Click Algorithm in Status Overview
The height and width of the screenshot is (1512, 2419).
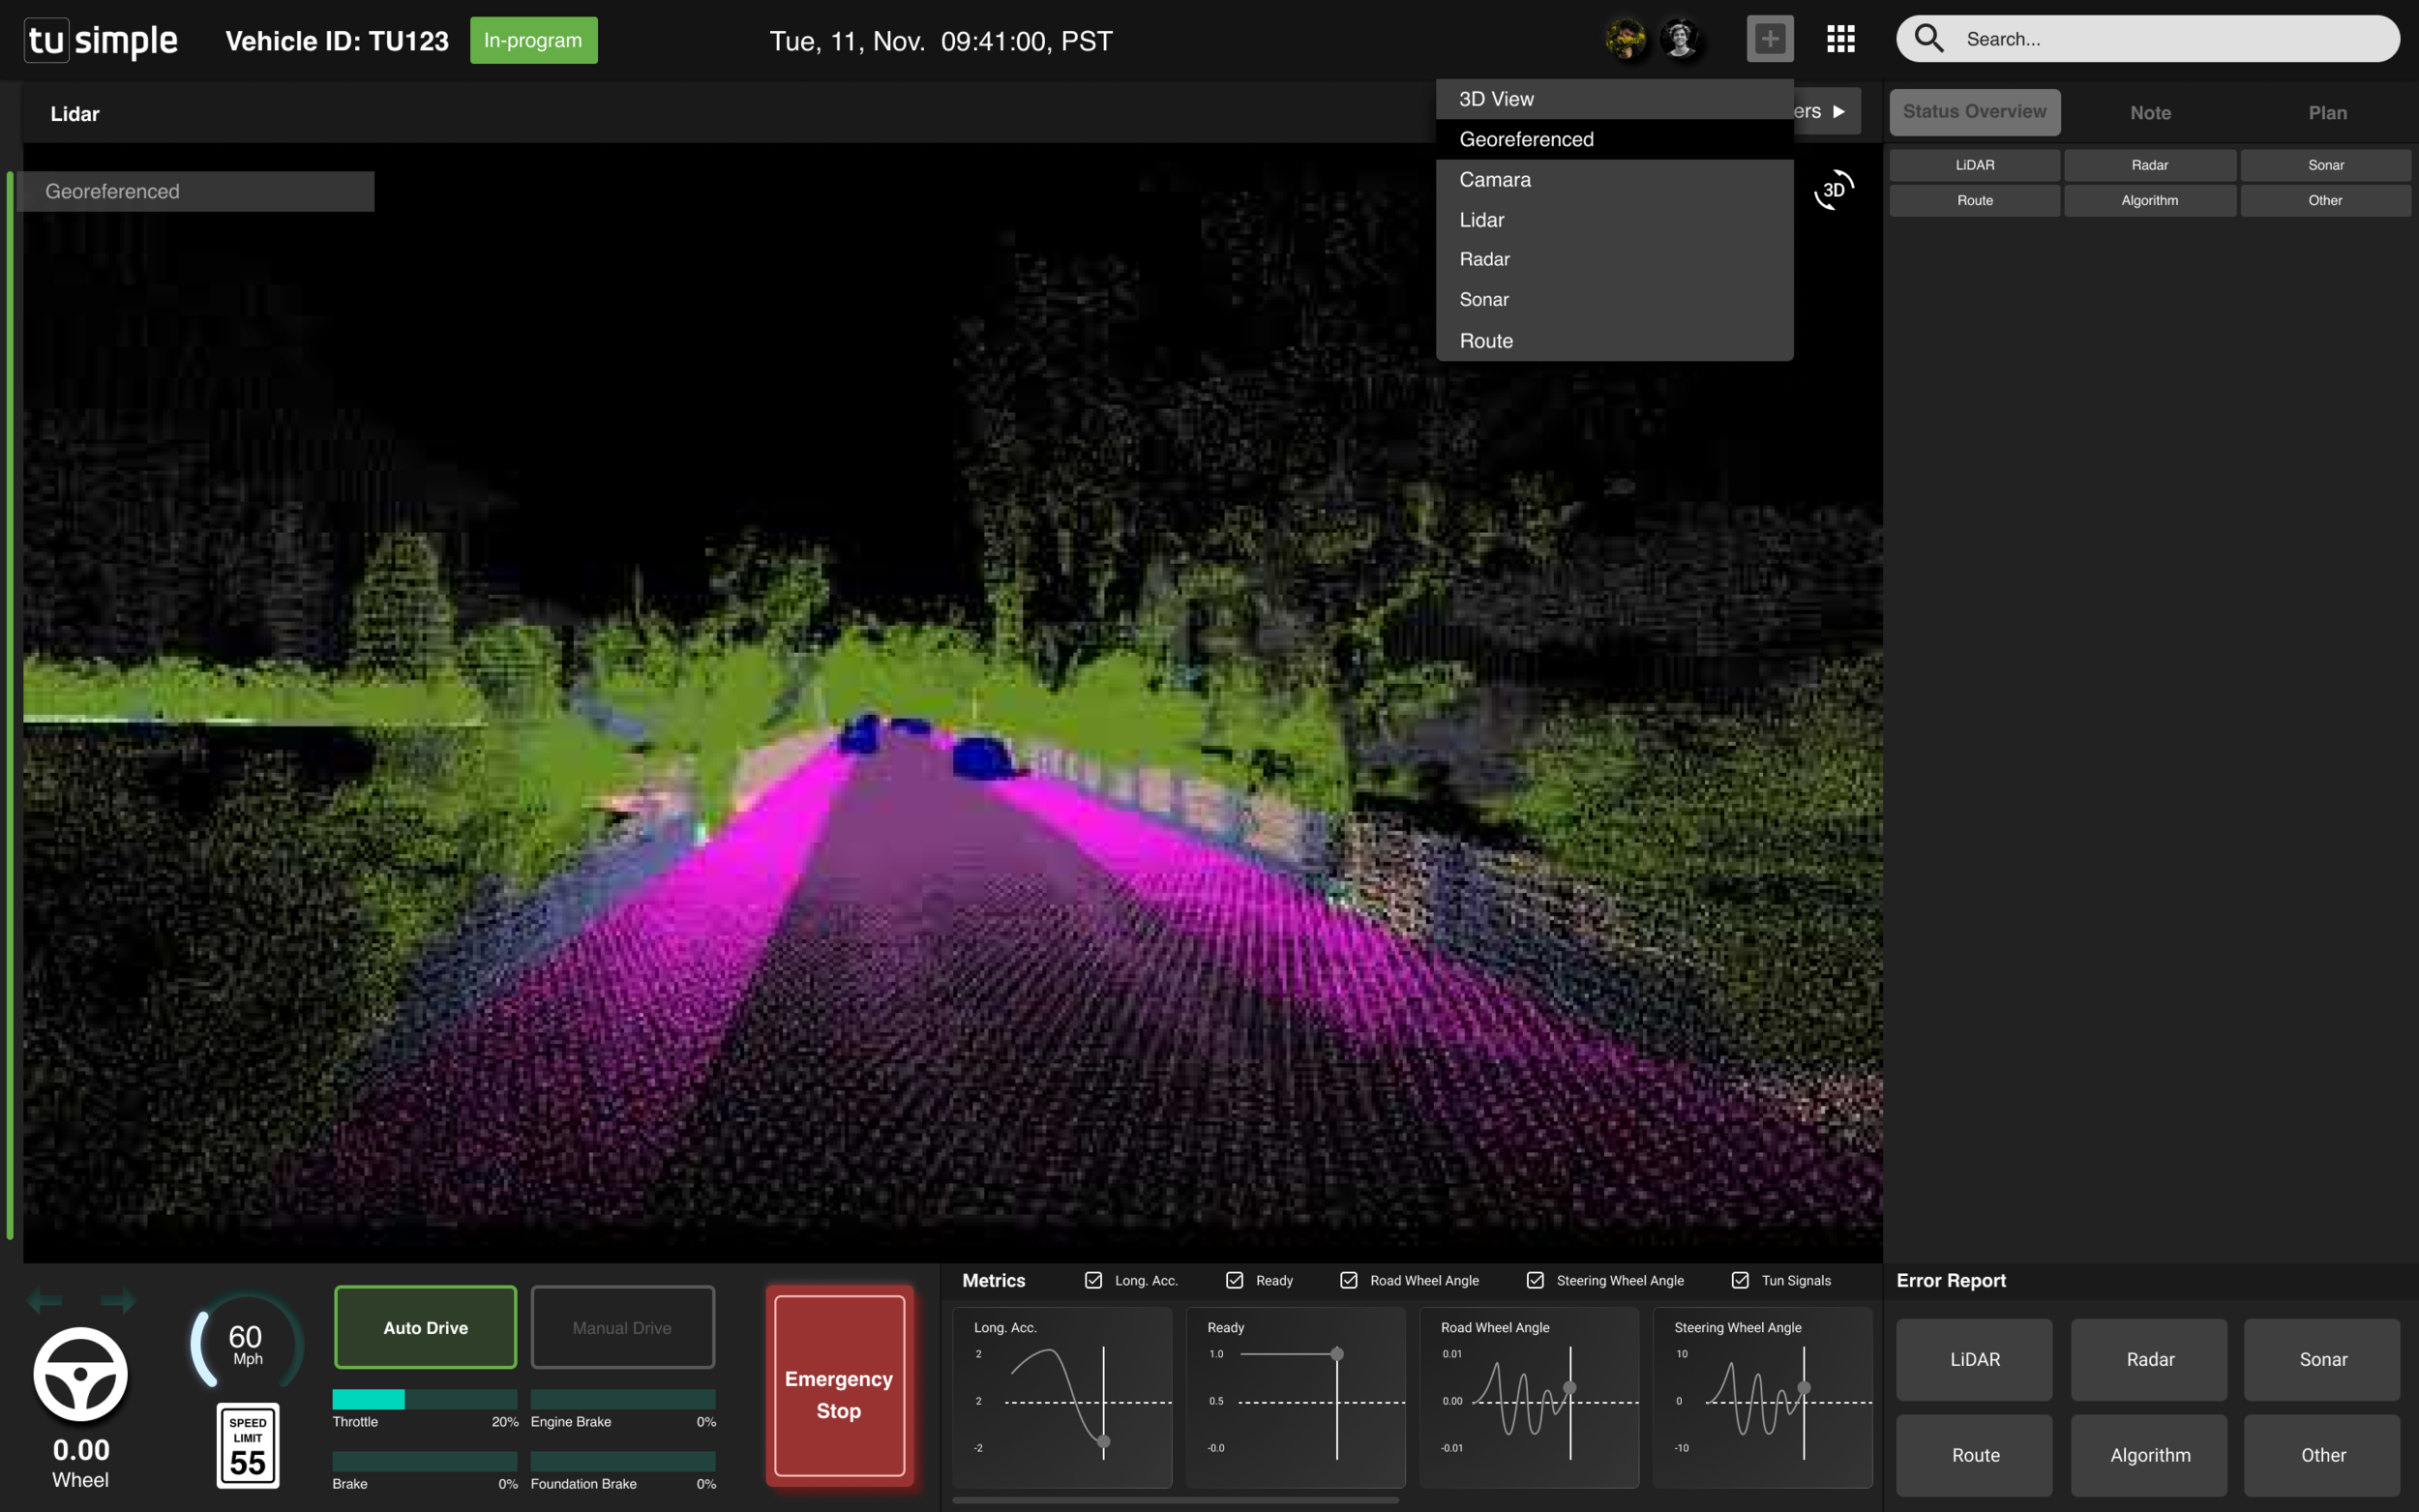click(x=2149, y=200)
